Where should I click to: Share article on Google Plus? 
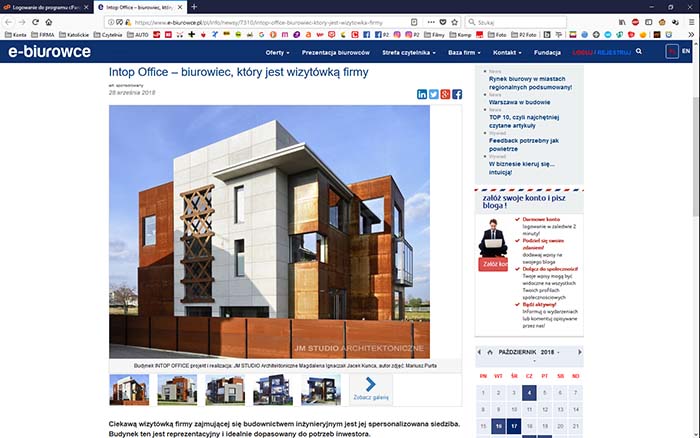(x=445, y=94)
